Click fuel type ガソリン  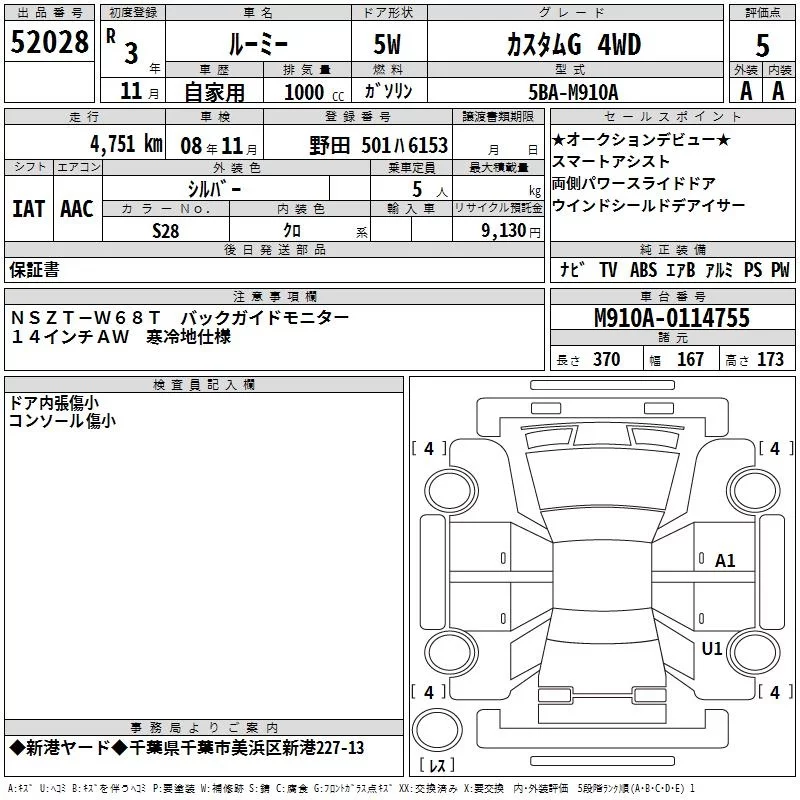(x=388, y=91)
